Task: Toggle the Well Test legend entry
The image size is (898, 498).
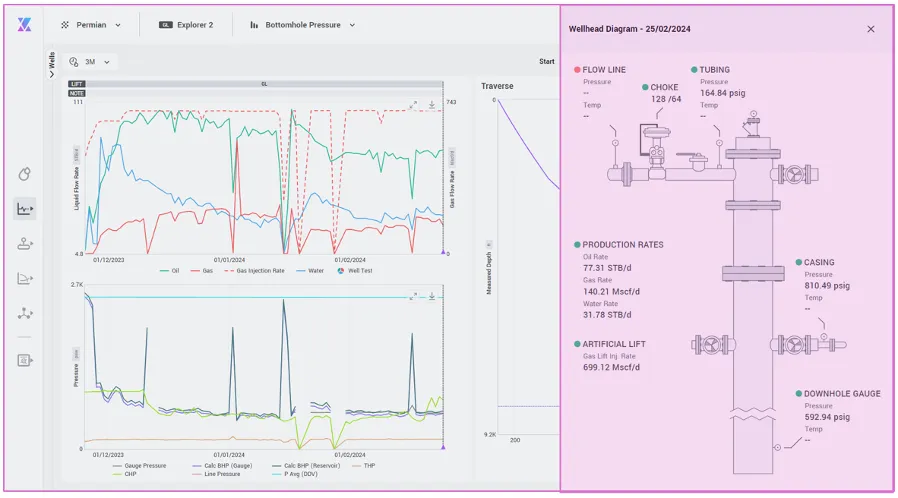Action: (x=355, y=271)
